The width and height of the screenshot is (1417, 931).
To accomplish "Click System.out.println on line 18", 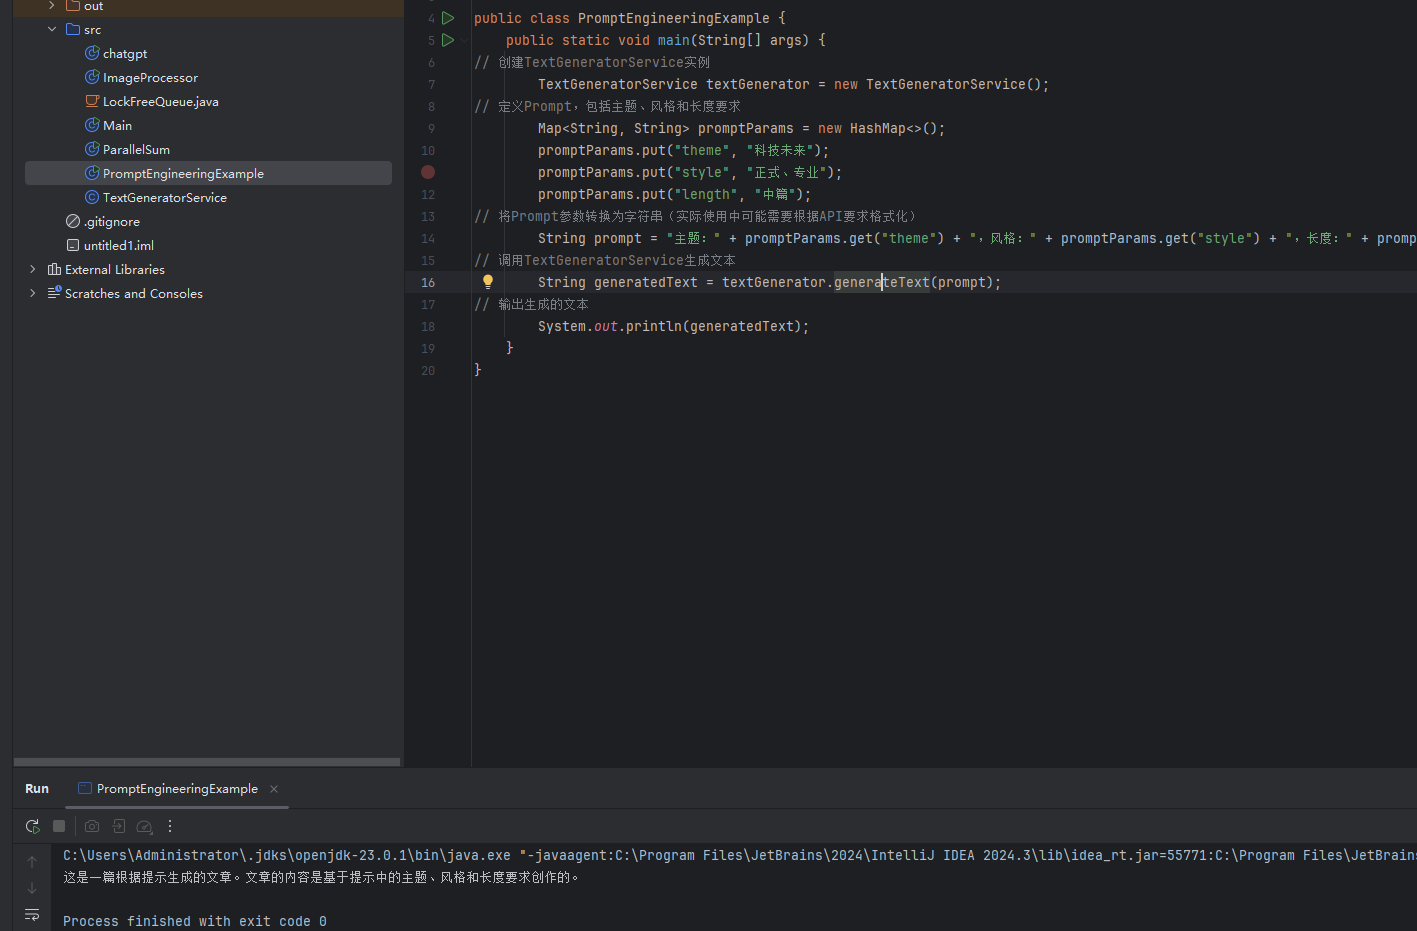I will [610, 326].
